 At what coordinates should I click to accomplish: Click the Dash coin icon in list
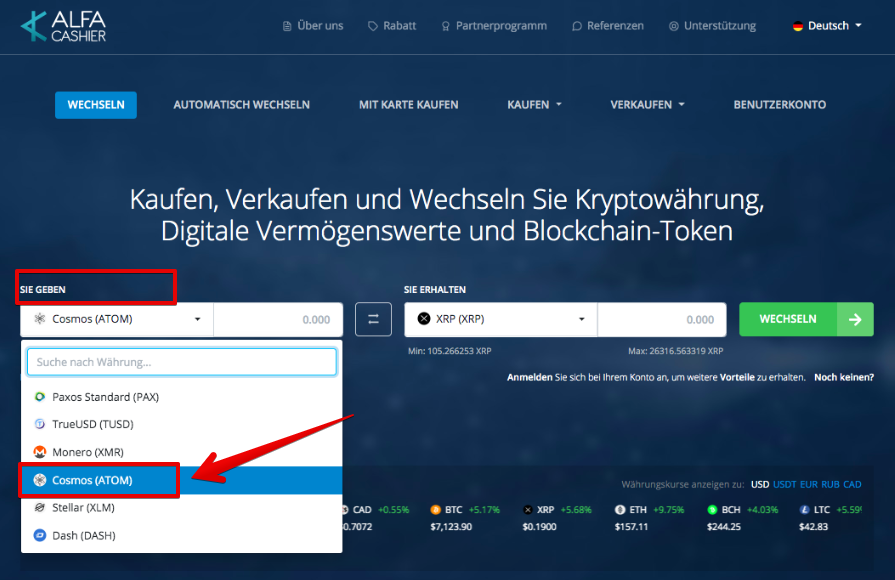coord(40,535)
